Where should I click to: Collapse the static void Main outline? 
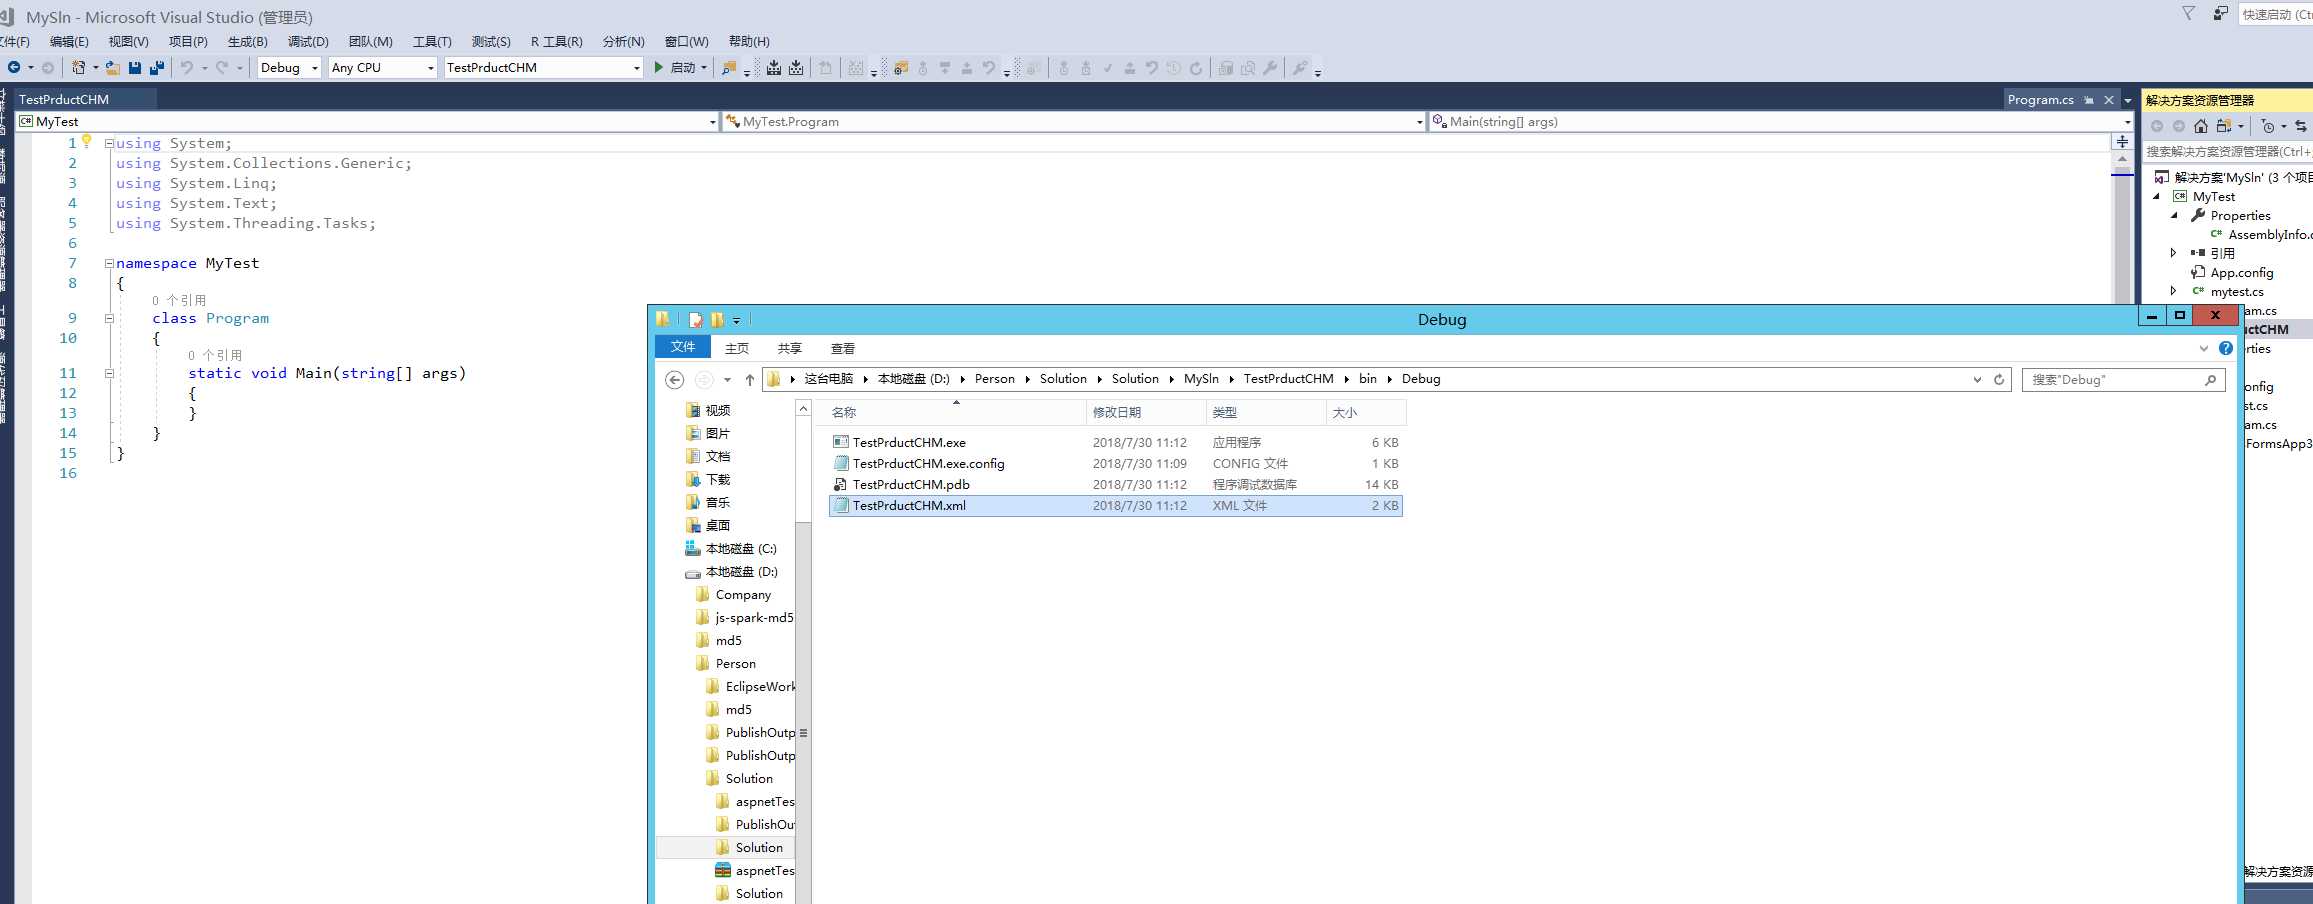(109, 374)
